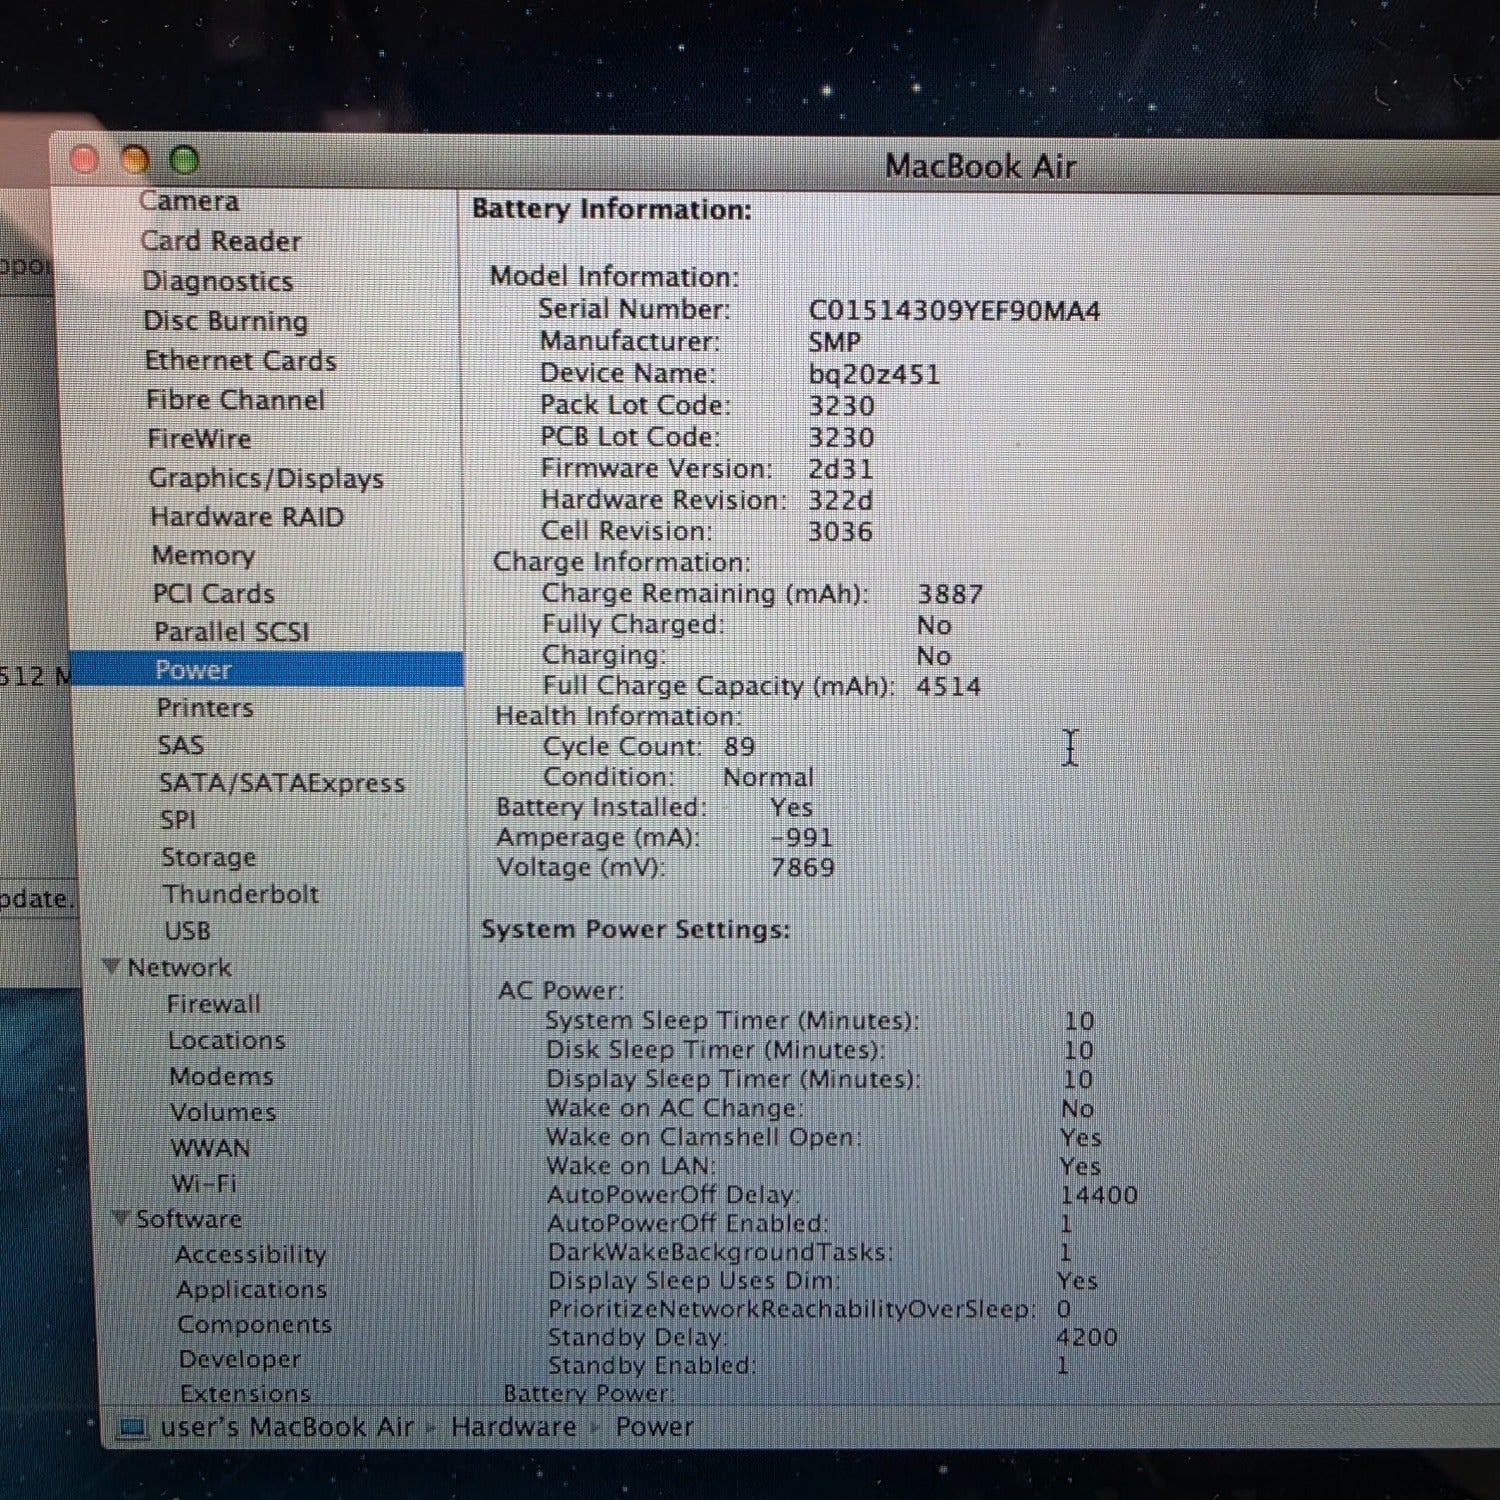The image size is (1500, 1500).
Task: Select the Software category heading
Action: pos(189,1219)
